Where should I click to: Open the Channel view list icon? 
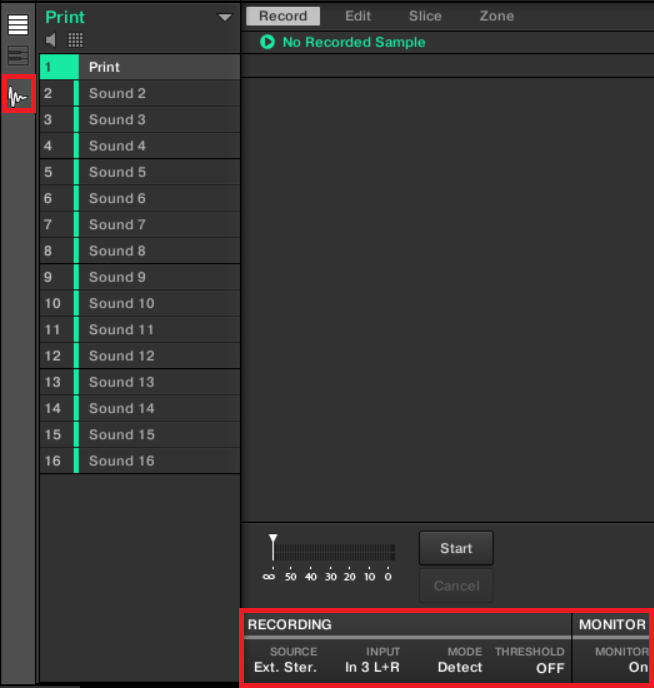(18, 25)
